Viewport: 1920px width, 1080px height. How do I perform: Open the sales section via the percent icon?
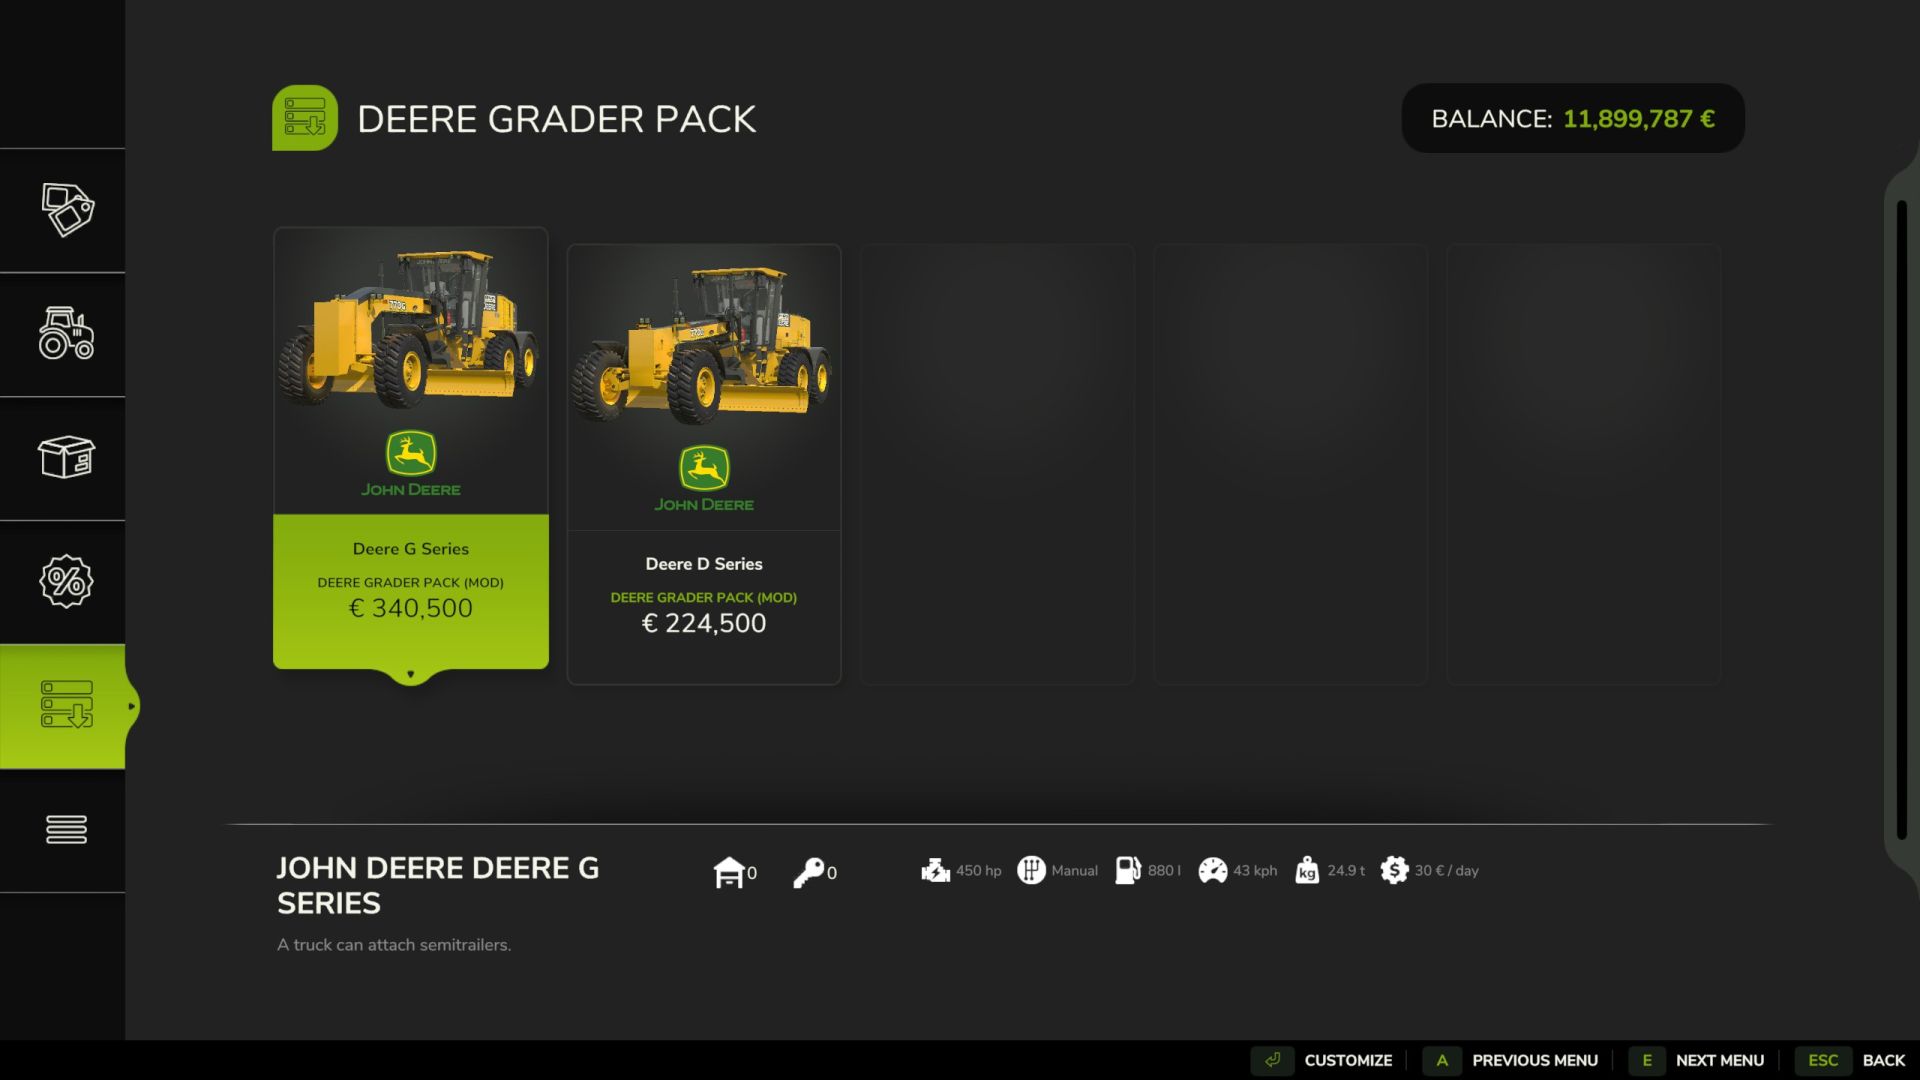[64, 583]
